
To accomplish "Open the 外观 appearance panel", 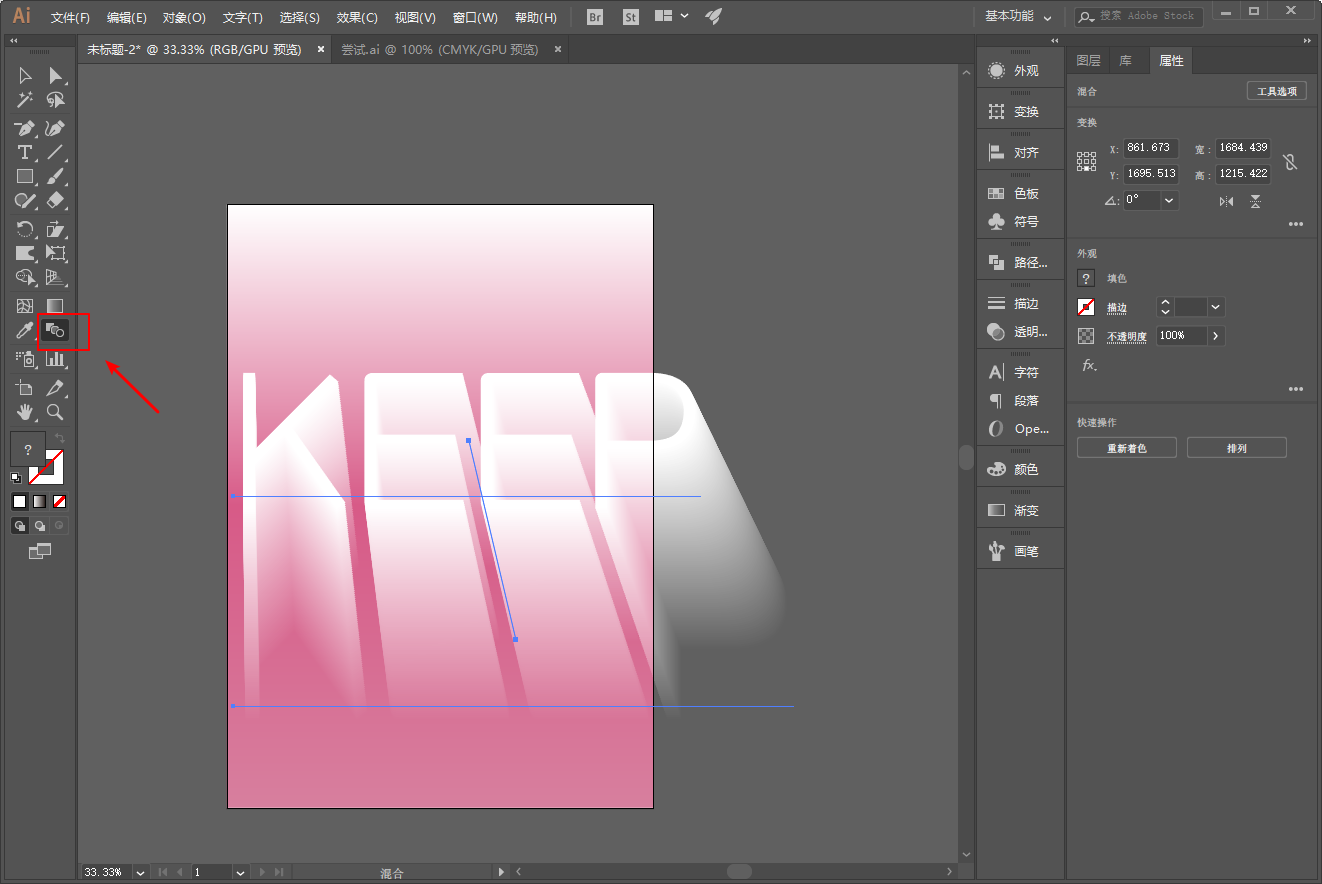I will pos(1014,71).
